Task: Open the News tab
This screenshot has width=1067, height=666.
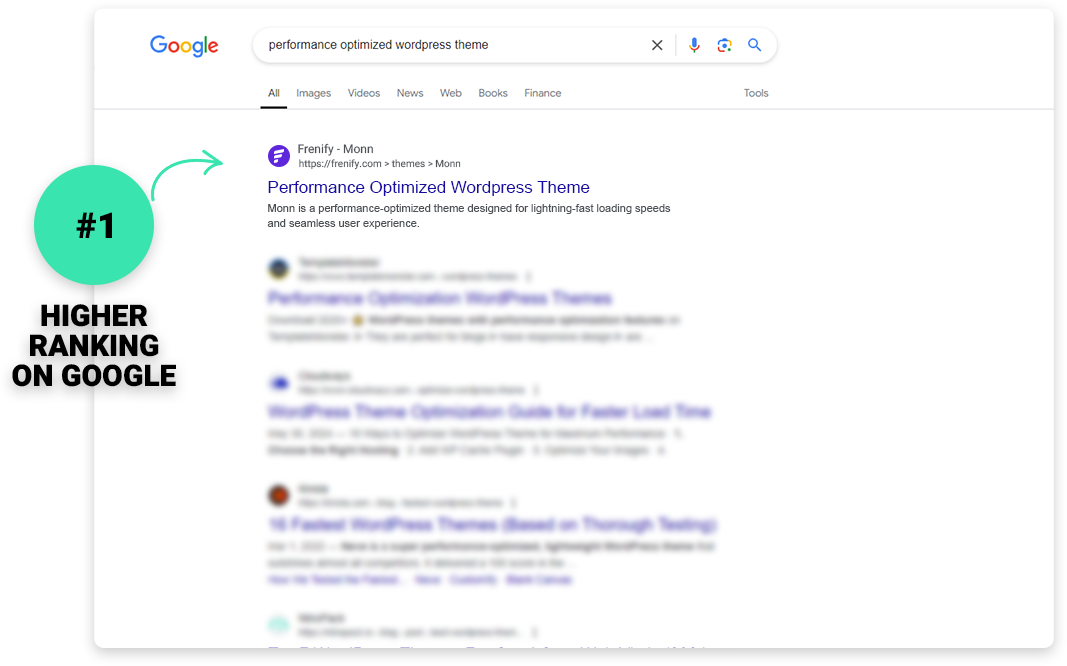Action: click(x=410, y=93)
